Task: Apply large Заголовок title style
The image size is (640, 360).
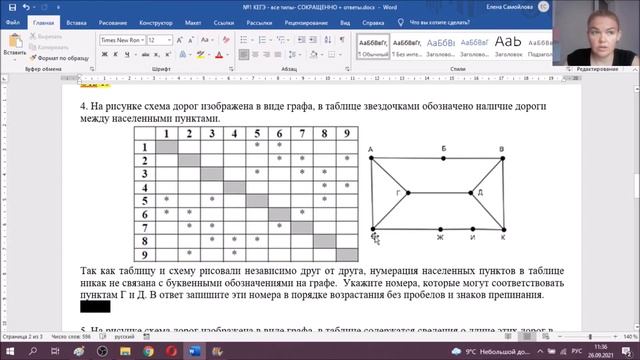Action: (508, 47)
